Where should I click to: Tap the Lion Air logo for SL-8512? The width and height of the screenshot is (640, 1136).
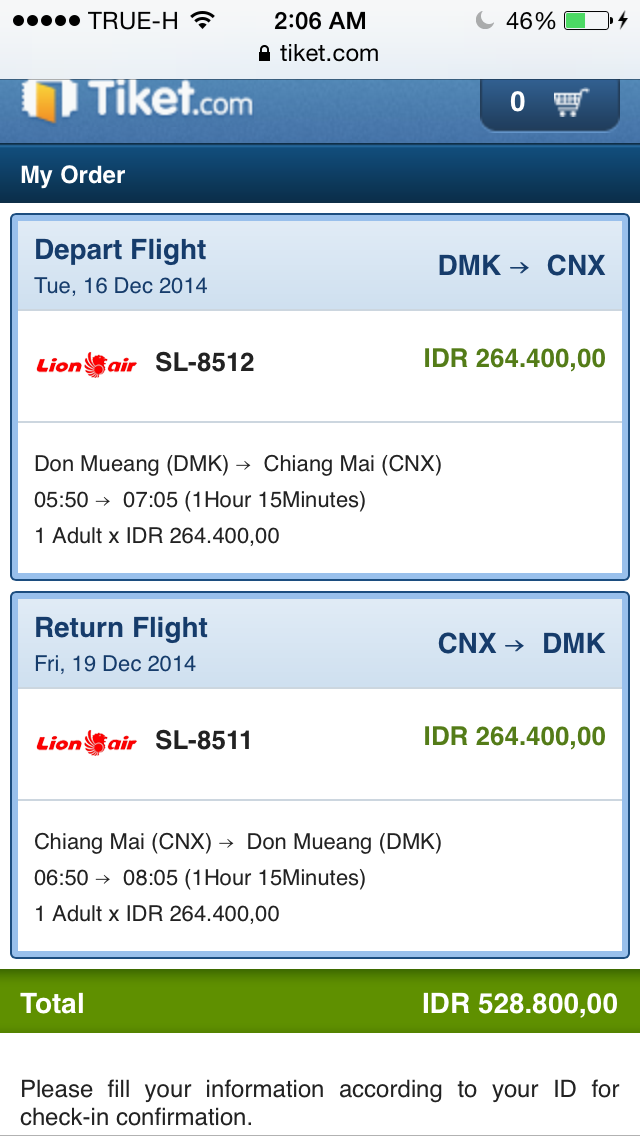tap(86, 364)
